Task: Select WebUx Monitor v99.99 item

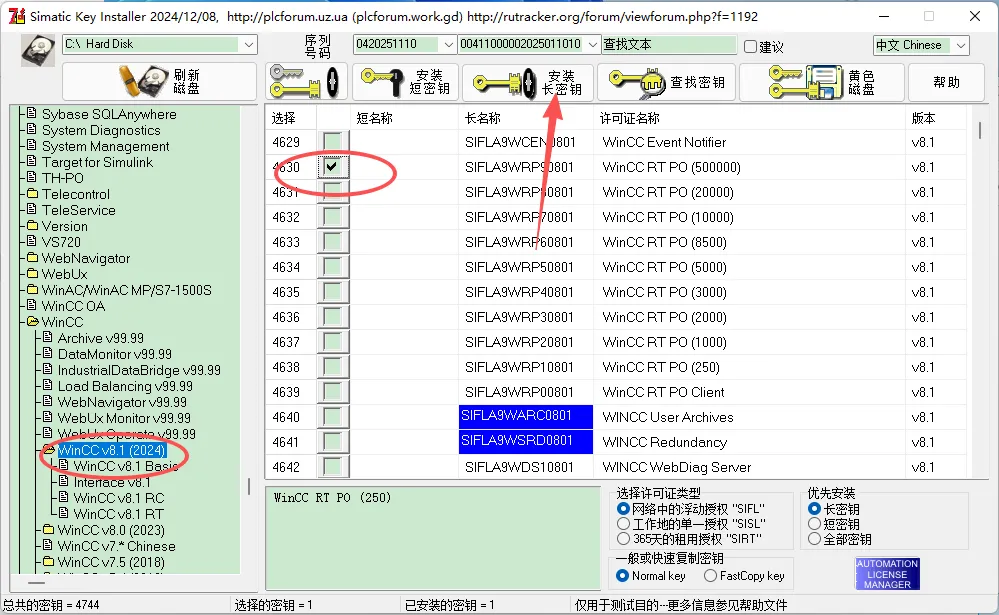Action: [x=124, y=418]
